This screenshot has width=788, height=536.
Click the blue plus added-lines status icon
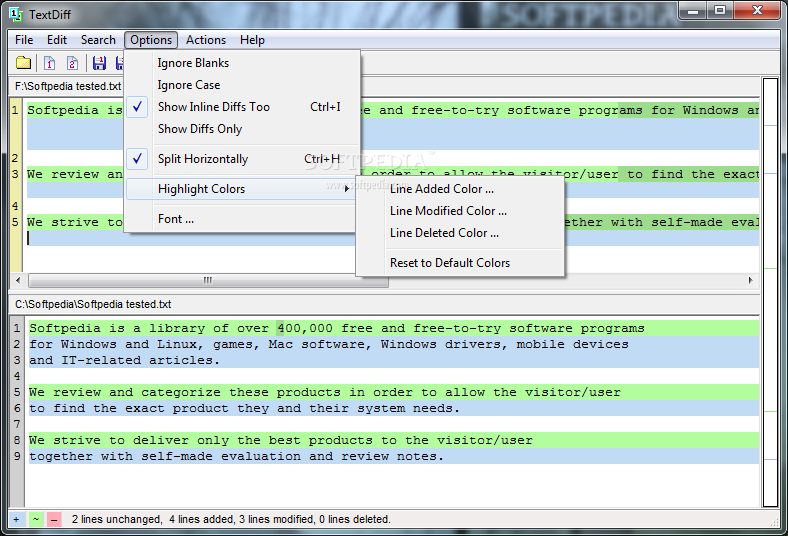[17, 519]
